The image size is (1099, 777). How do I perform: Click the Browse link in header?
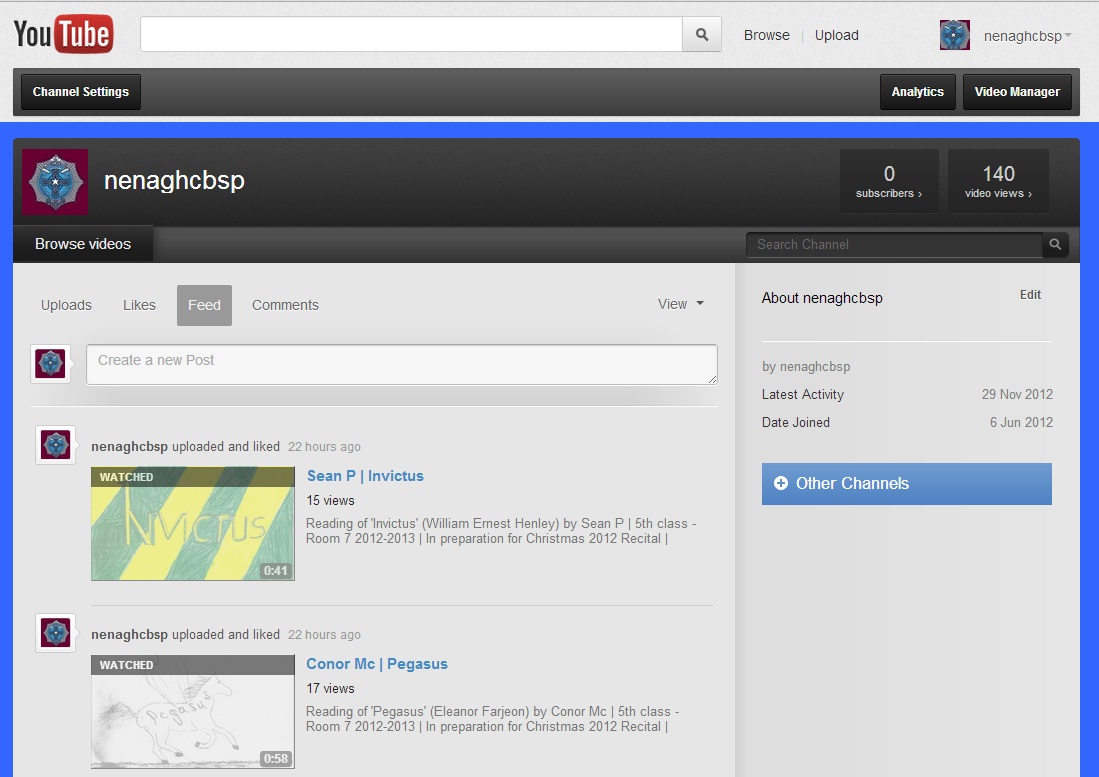(767, 35)
